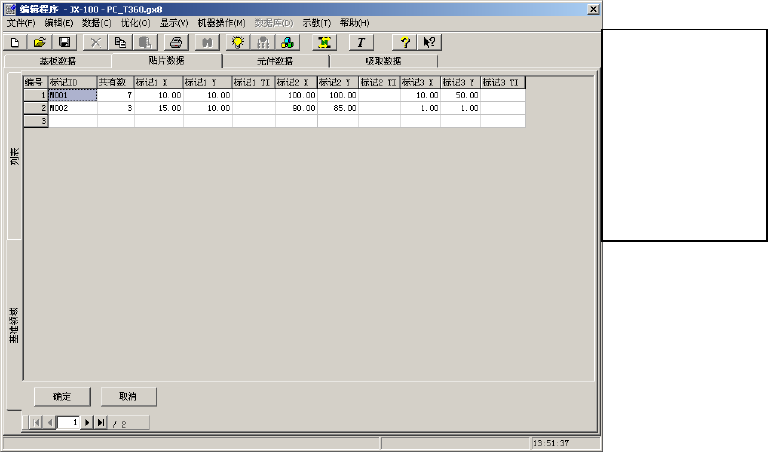Click the Find binoculars icon

point(207,43)
